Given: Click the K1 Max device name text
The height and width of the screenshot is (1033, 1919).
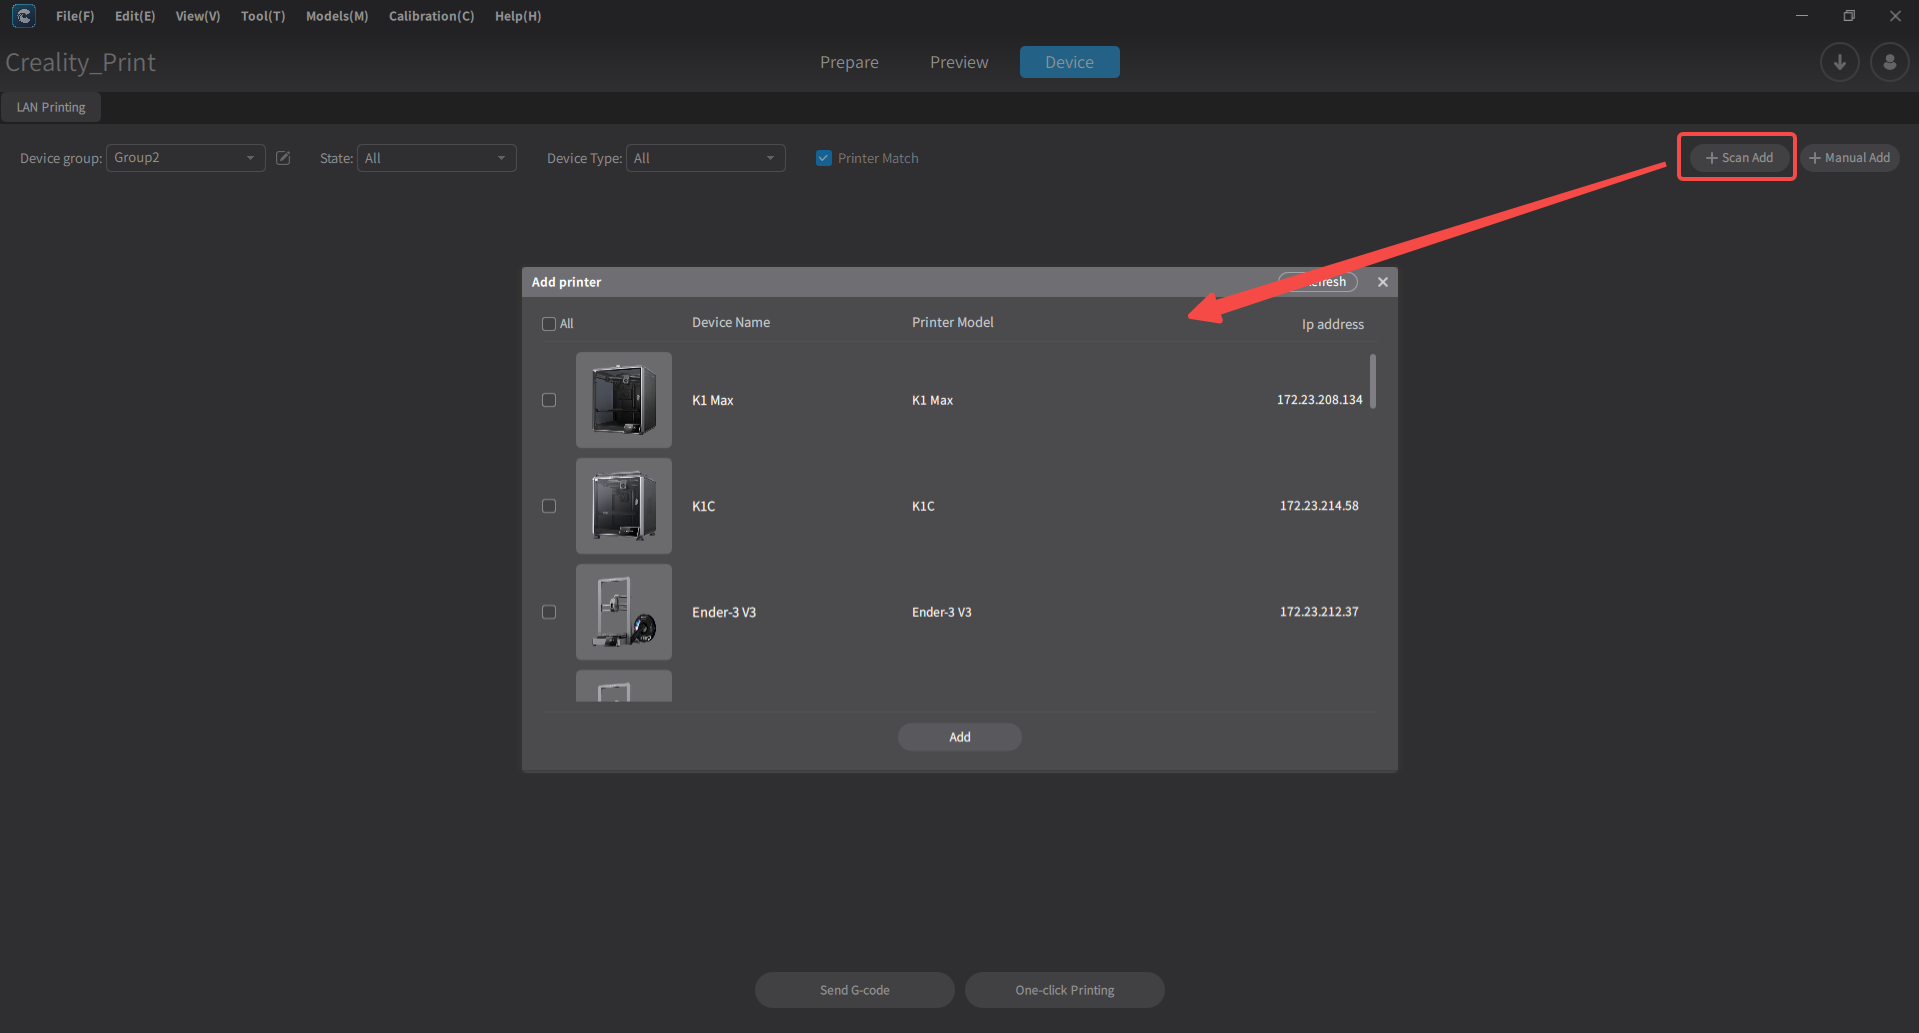Looking at the screenshot, I should 713,400.
